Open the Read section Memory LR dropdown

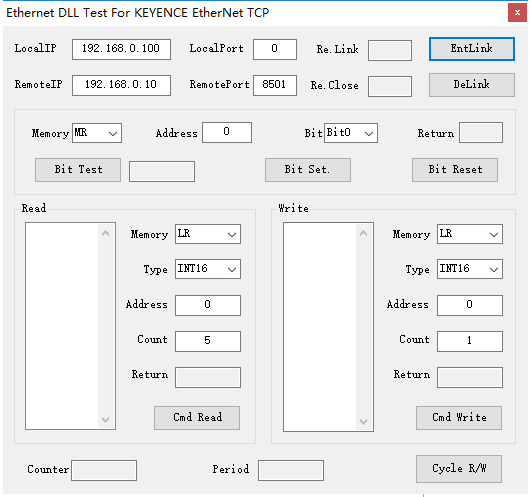click(208, 234)
